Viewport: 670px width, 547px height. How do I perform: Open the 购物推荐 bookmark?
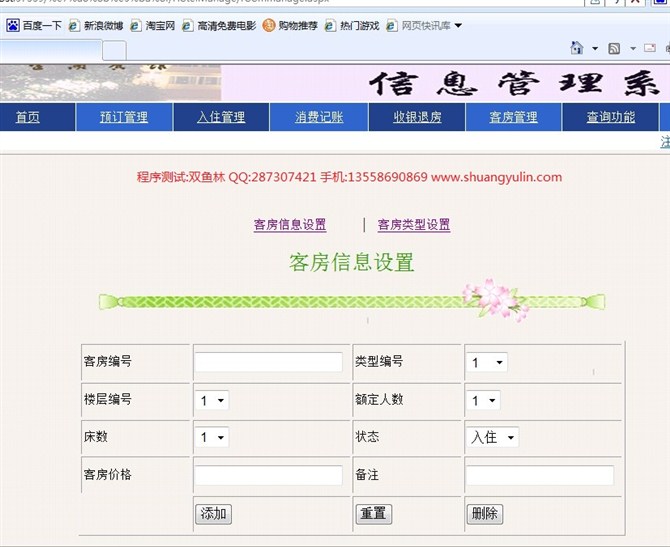coord(290,25)
